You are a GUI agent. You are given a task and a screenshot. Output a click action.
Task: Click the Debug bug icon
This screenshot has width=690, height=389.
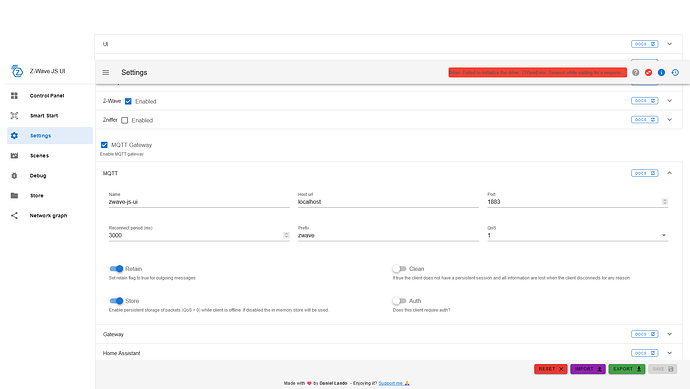[x=14, y=176]
